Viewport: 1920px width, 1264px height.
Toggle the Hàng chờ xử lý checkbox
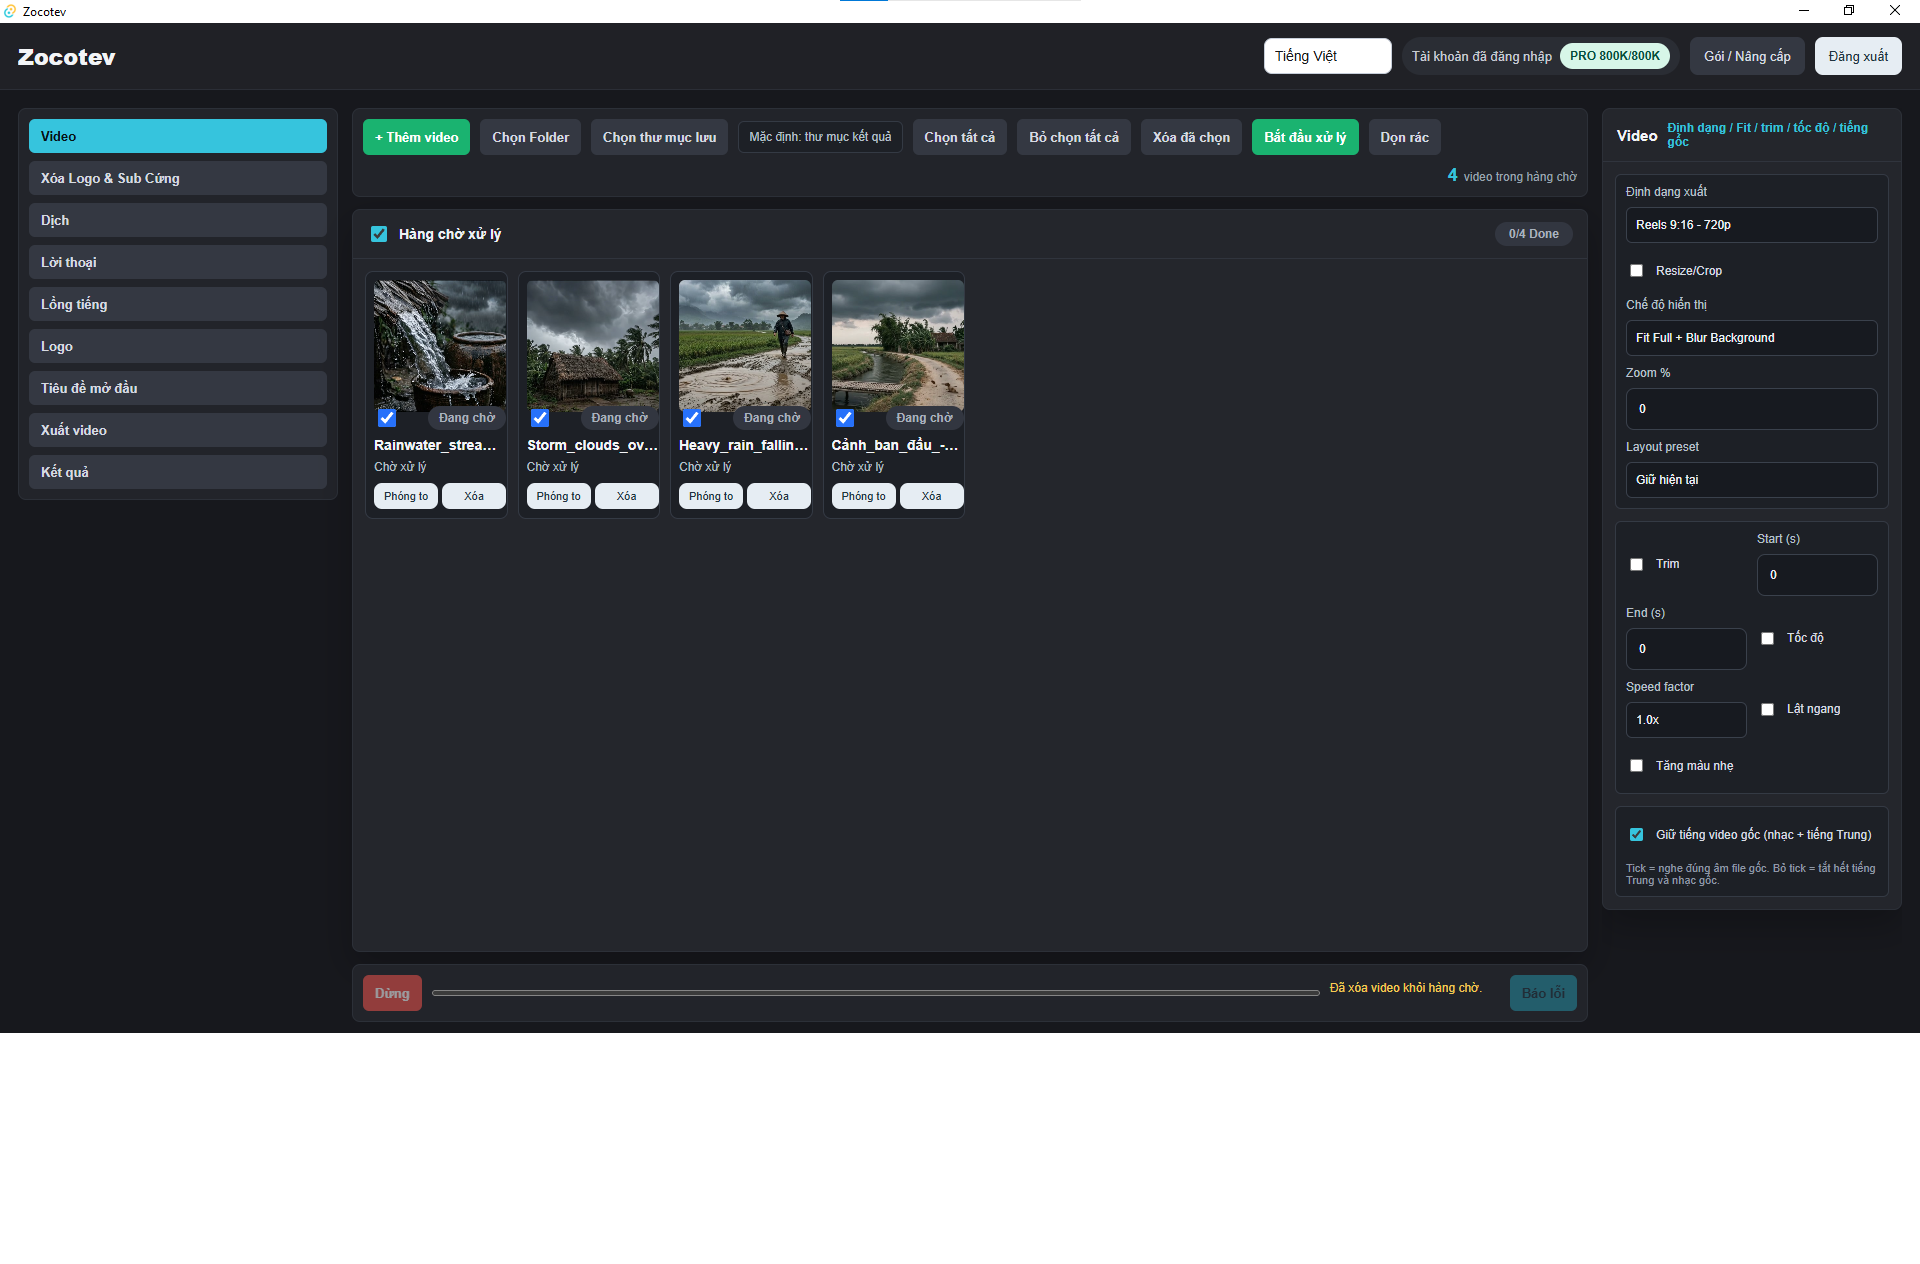point(379,234)
